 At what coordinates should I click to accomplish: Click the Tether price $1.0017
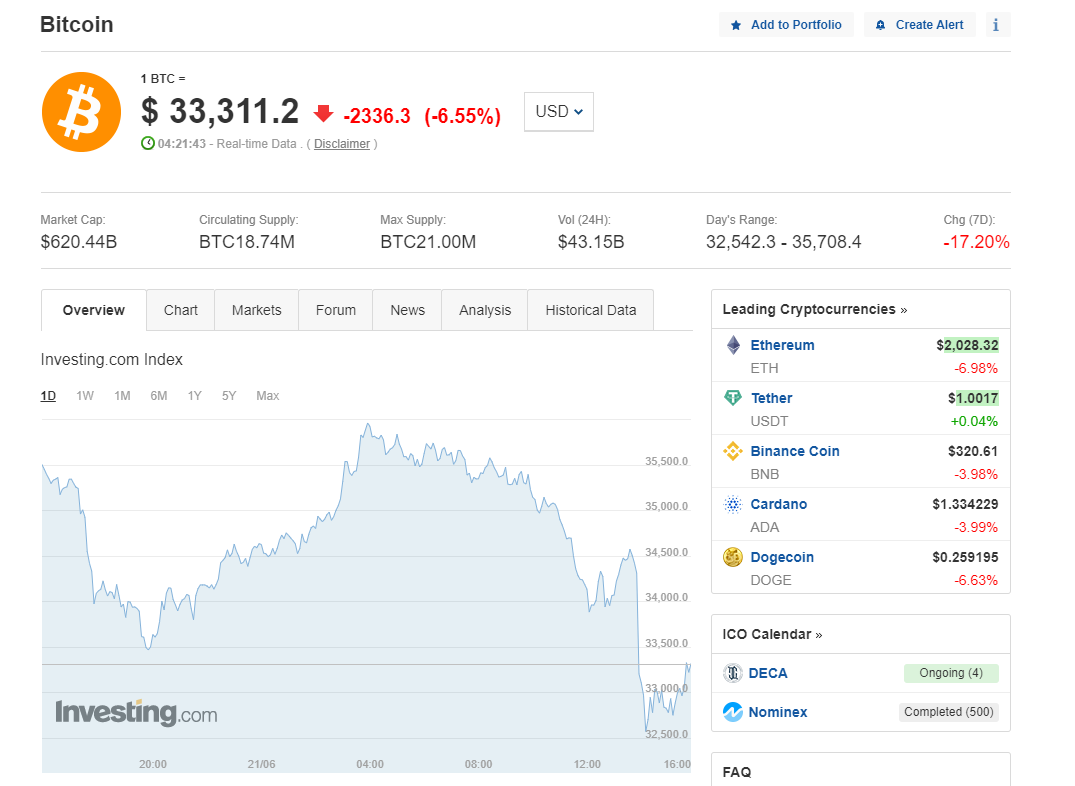[x=973, y=398]
